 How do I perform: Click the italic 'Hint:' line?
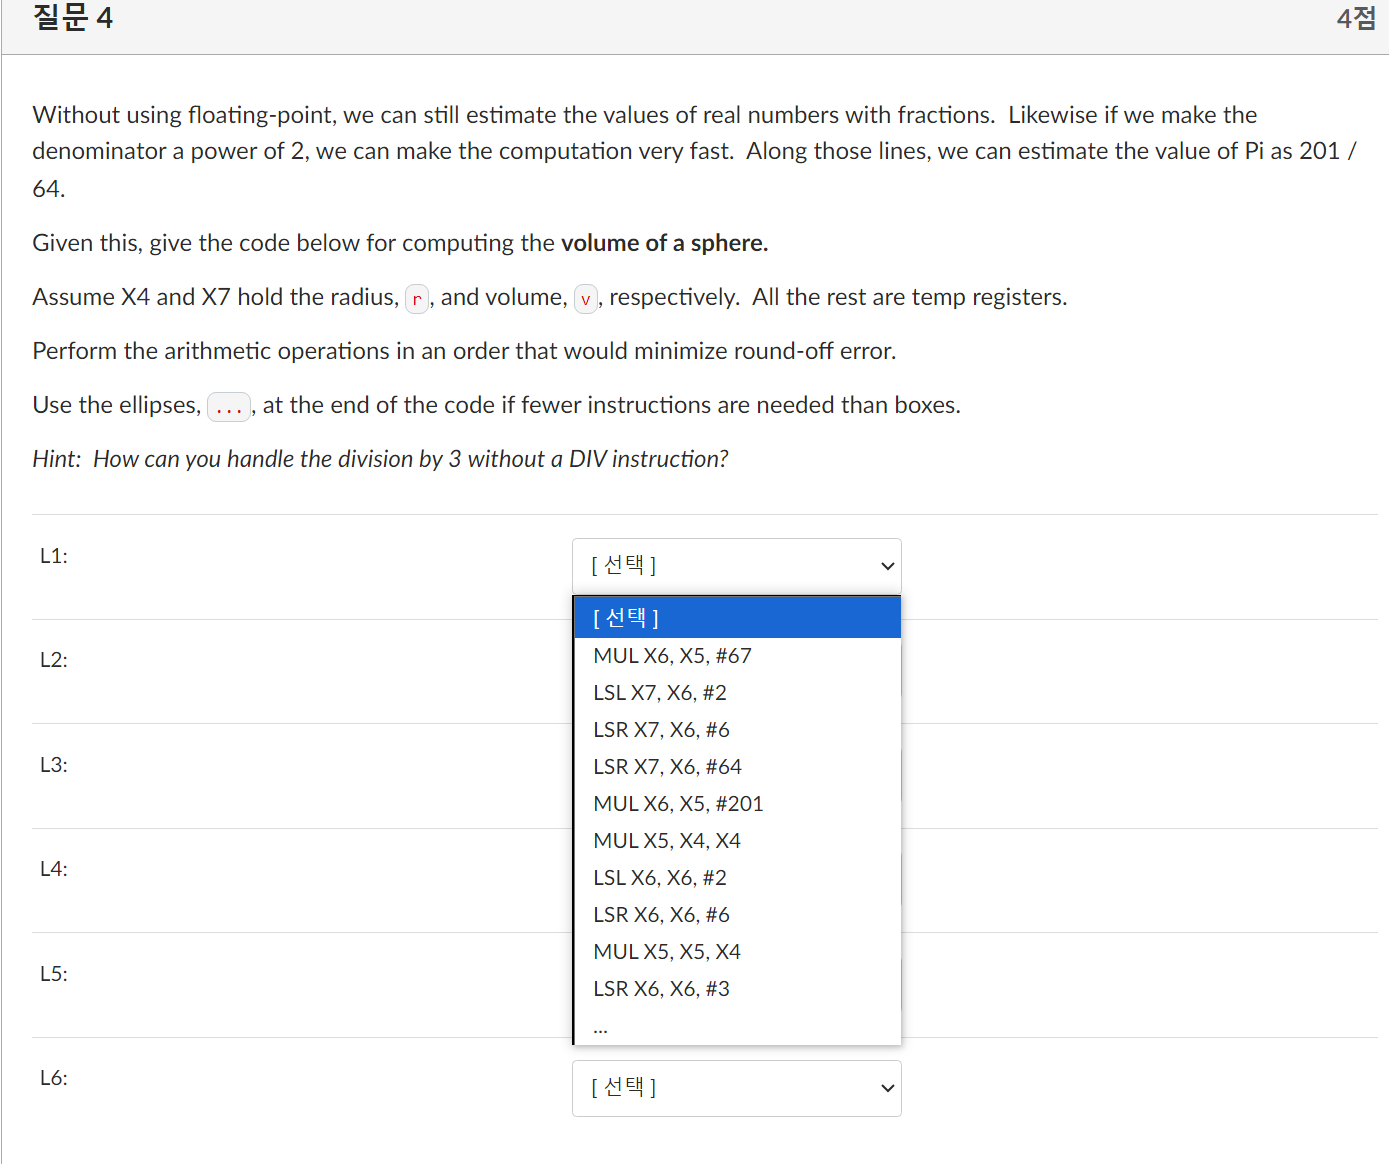coord(380,459)
